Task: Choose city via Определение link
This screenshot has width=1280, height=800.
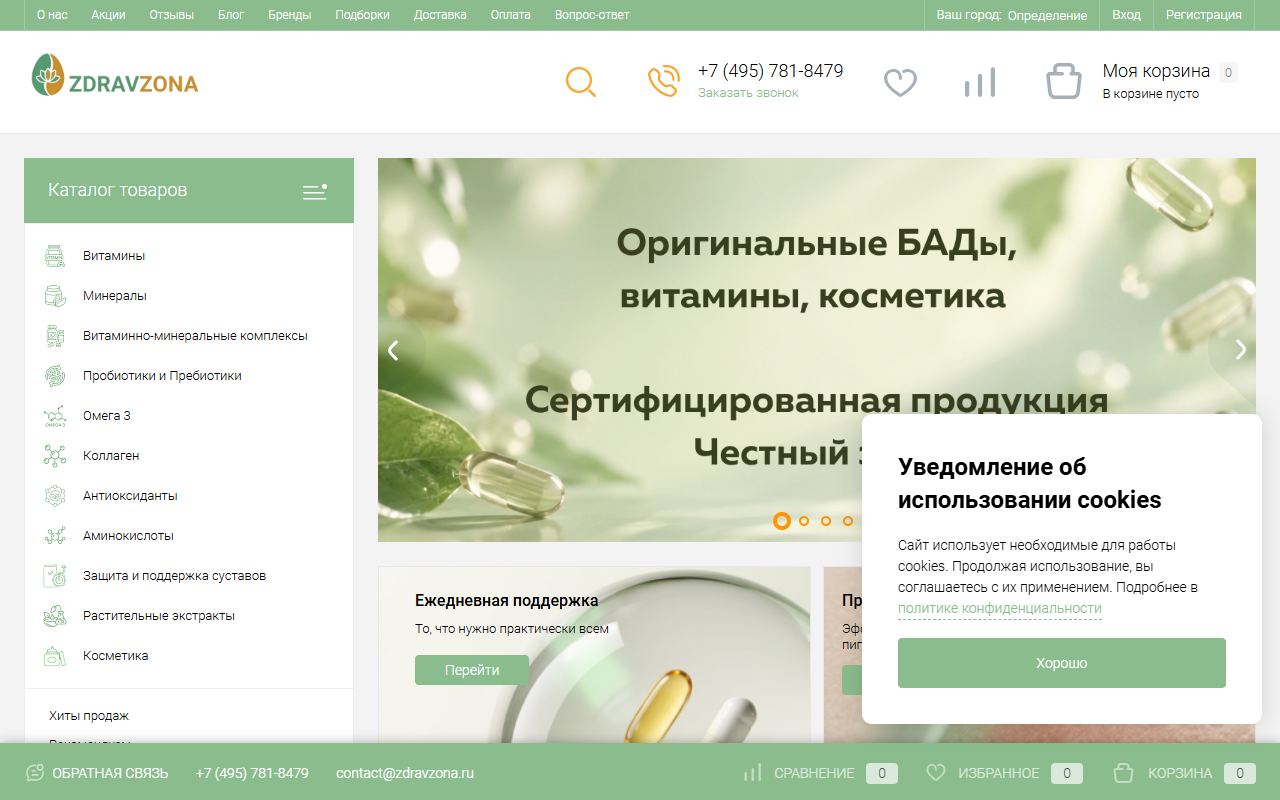Action: click(1047, 15)
